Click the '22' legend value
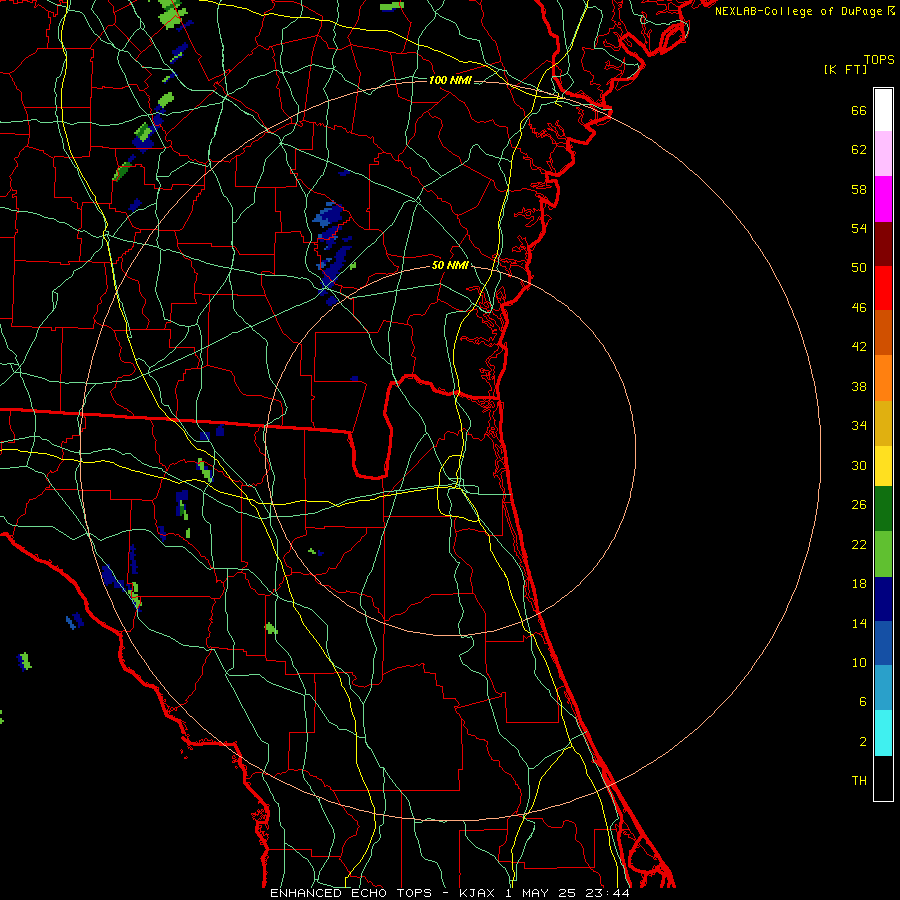 tap(859, 544)
